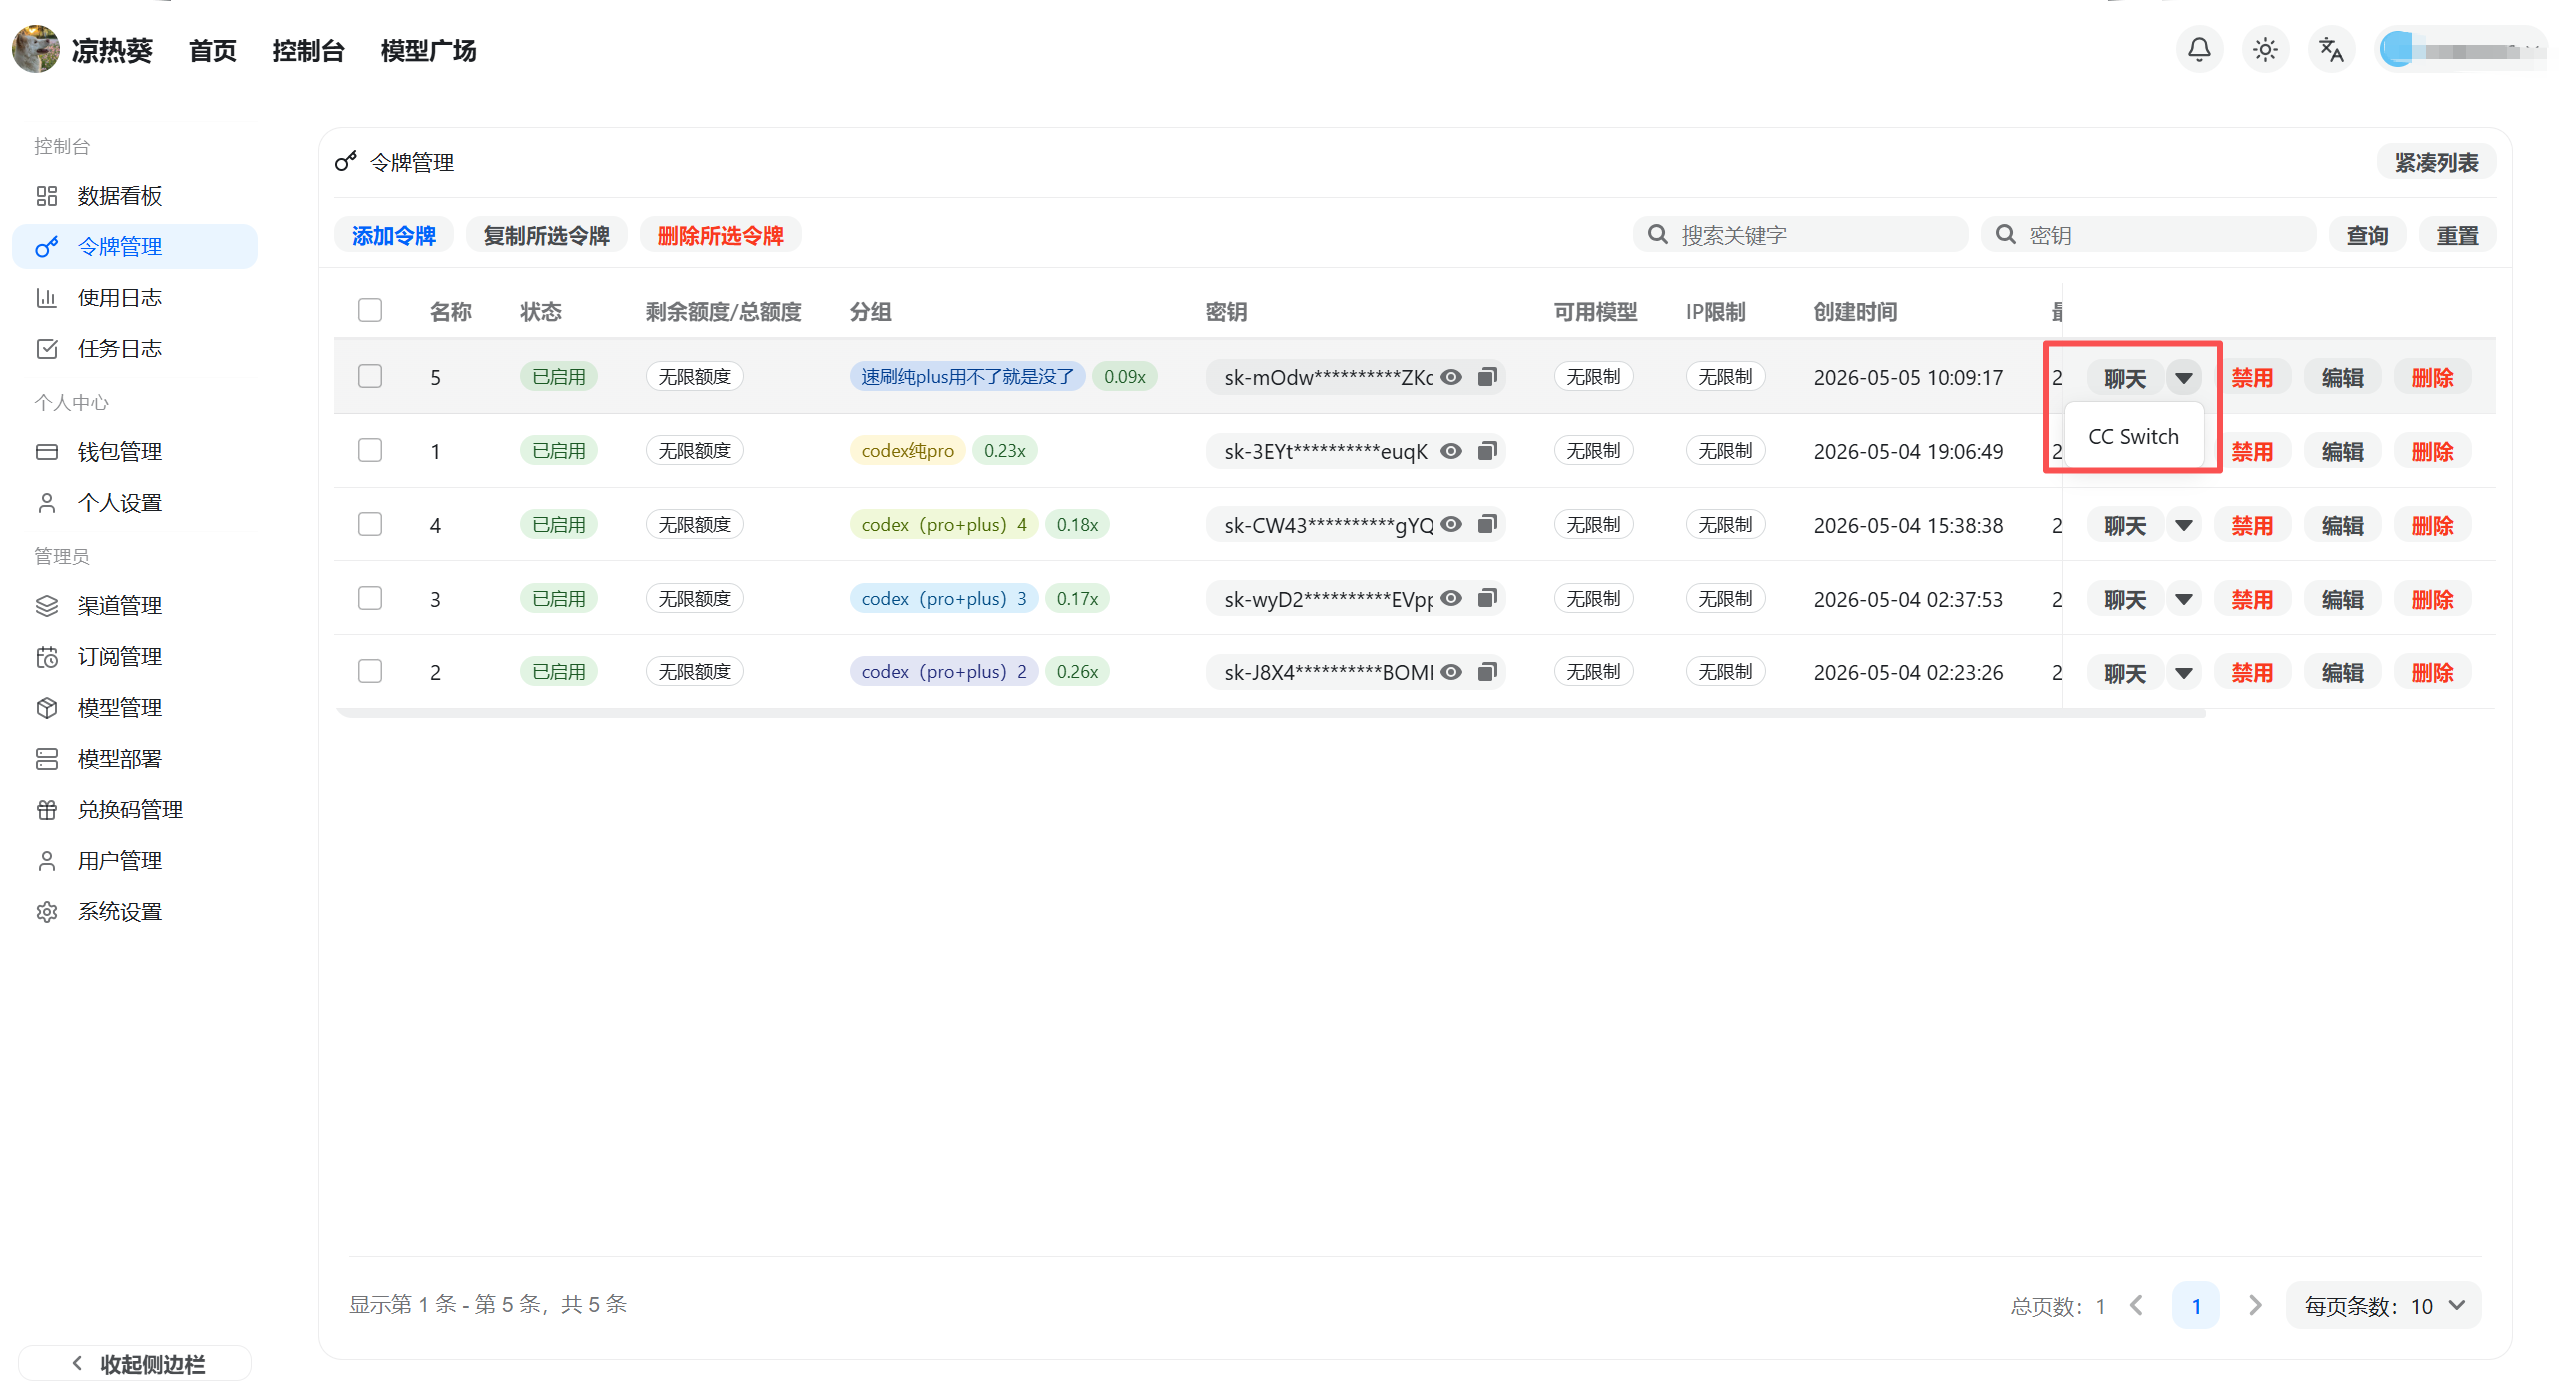Switch to 紧凑列表 view
This screenshot has height=1398, width=2559.
tap(2436, 163)
